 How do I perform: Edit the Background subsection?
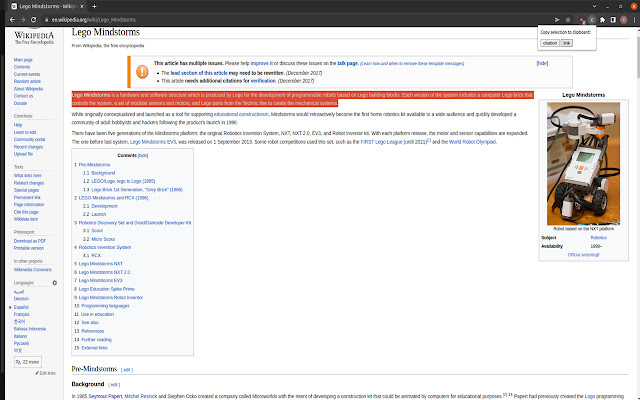click(114, 384)
